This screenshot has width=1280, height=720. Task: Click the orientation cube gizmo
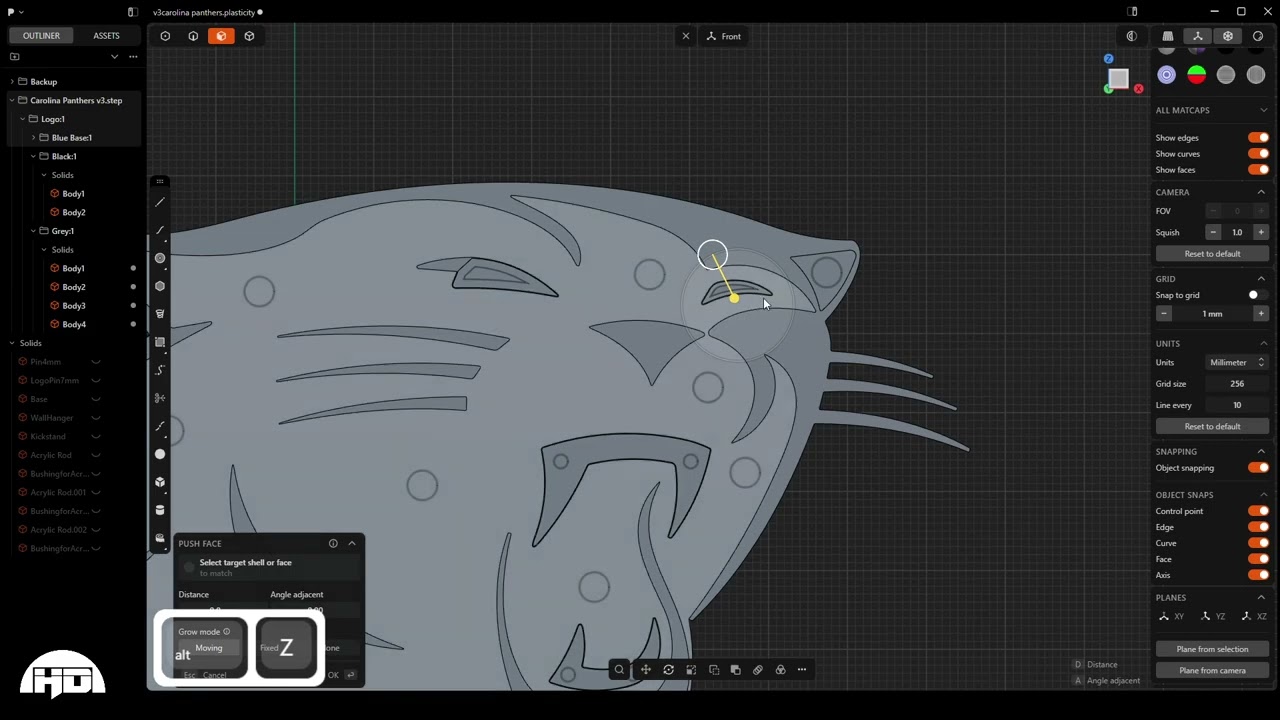(x=1118, y=78)
